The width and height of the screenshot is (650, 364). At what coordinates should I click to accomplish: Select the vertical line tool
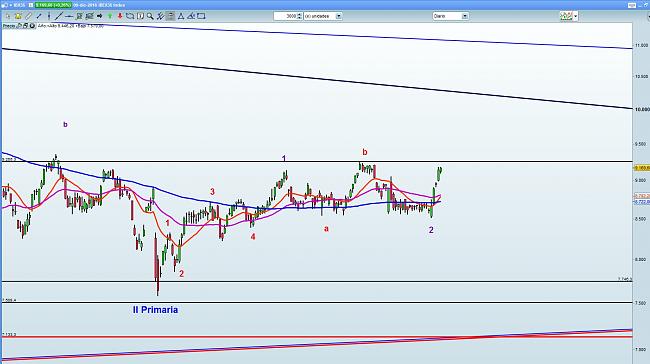click(49, 16)
